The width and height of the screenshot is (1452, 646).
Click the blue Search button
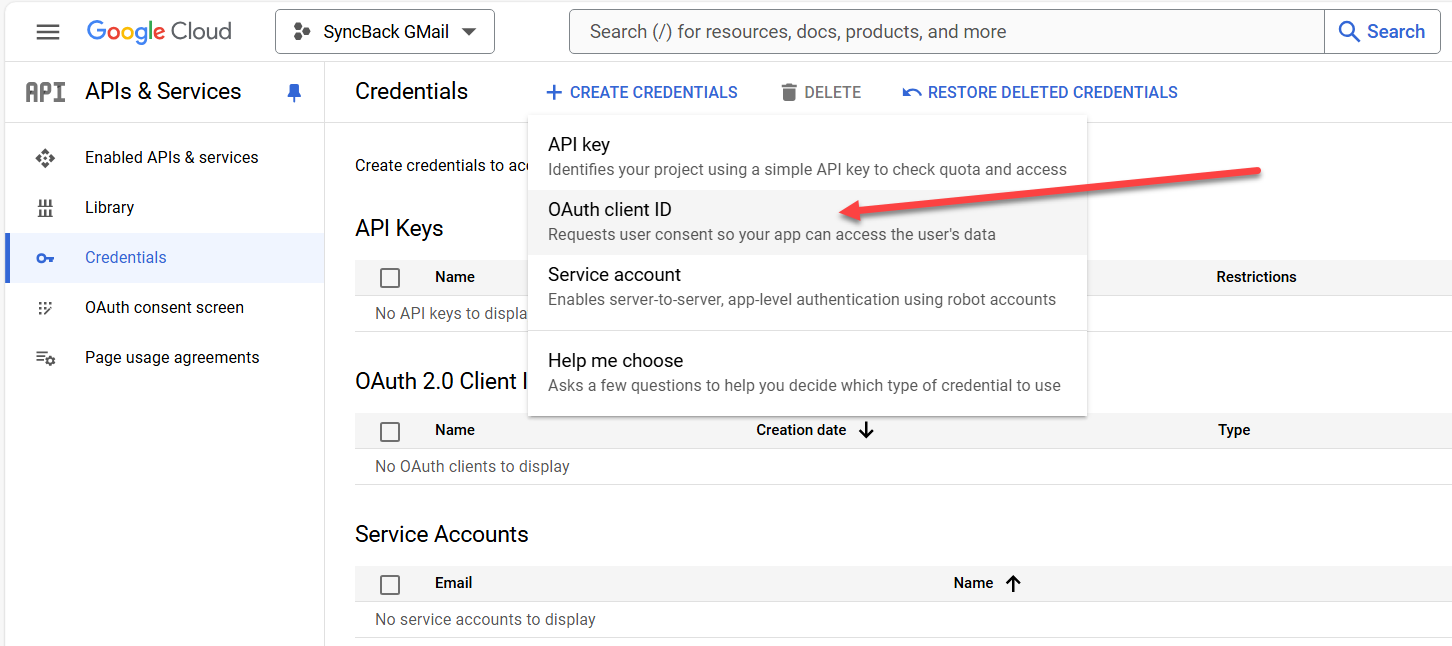click(x=1382, y=32)
